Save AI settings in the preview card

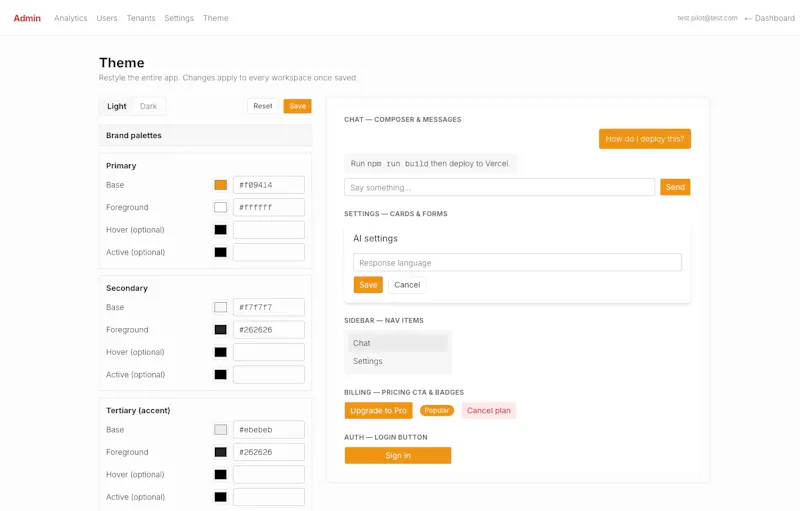(x=368, y=285)
